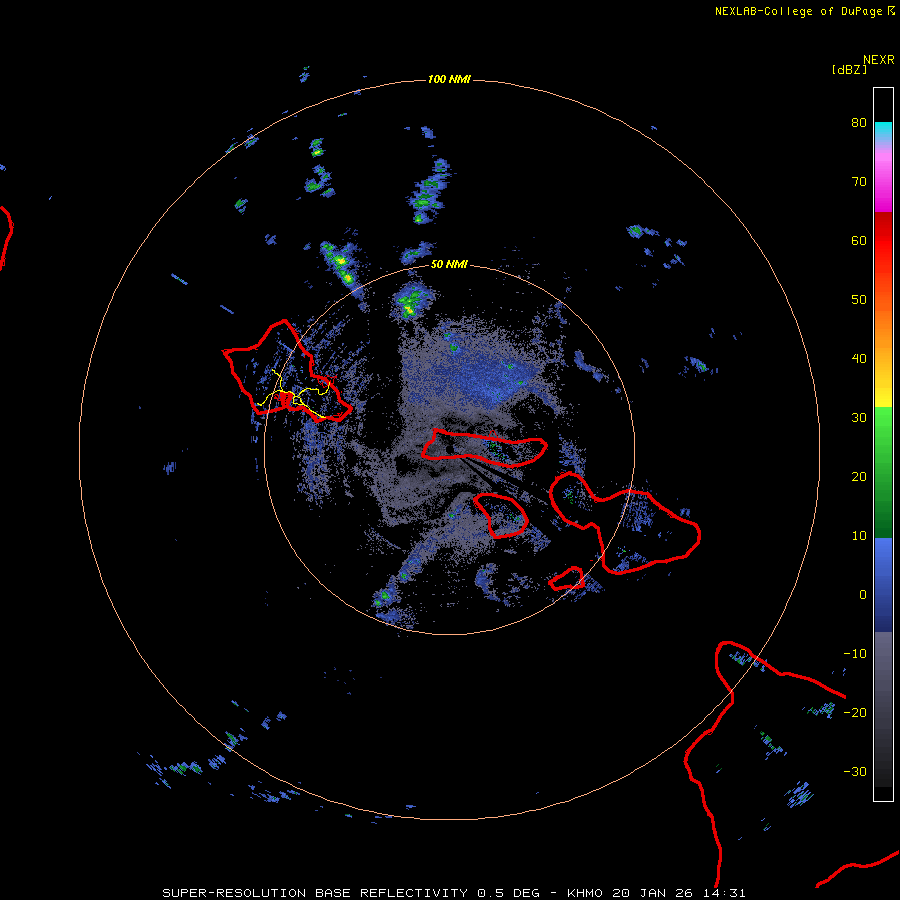The image size is (900, 900).
Task: Click the "50 NMI" range ring label
Action: click(x=449, y=264)
